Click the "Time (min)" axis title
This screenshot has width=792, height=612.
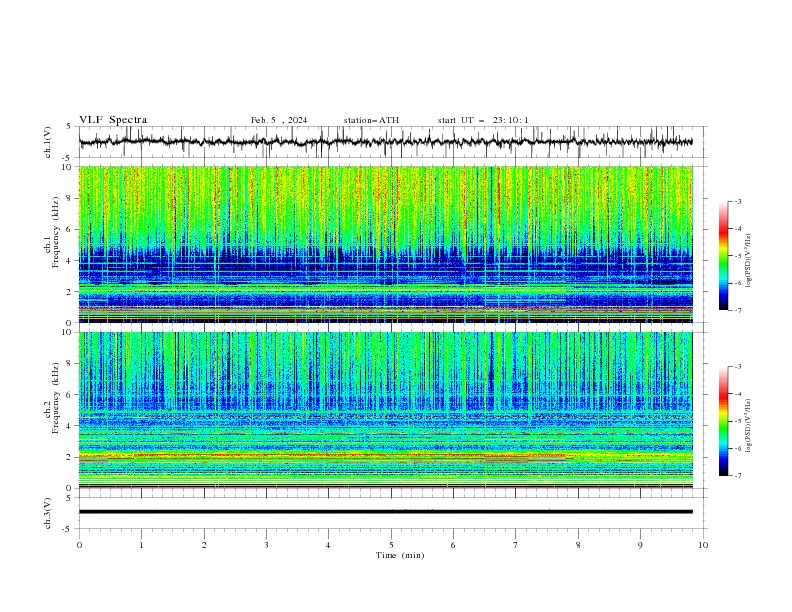[400, 555]
